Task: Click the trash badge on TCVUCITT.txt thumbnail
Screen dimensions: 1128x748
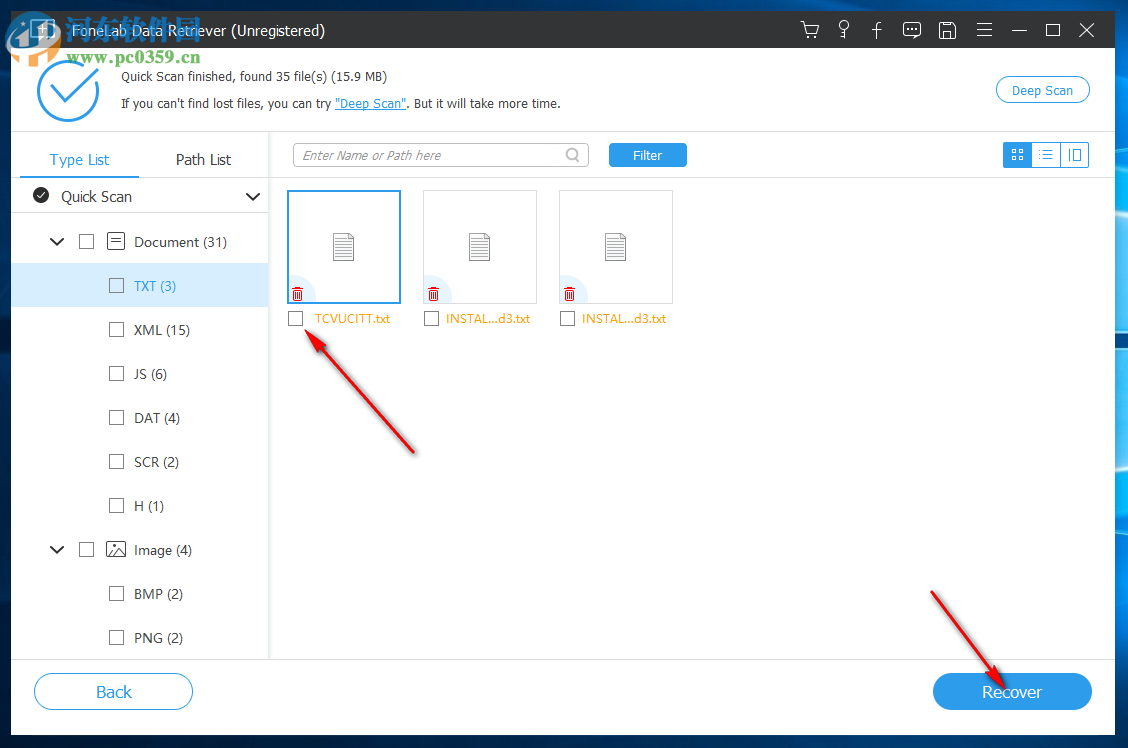Action: click(x=298, y=293)
